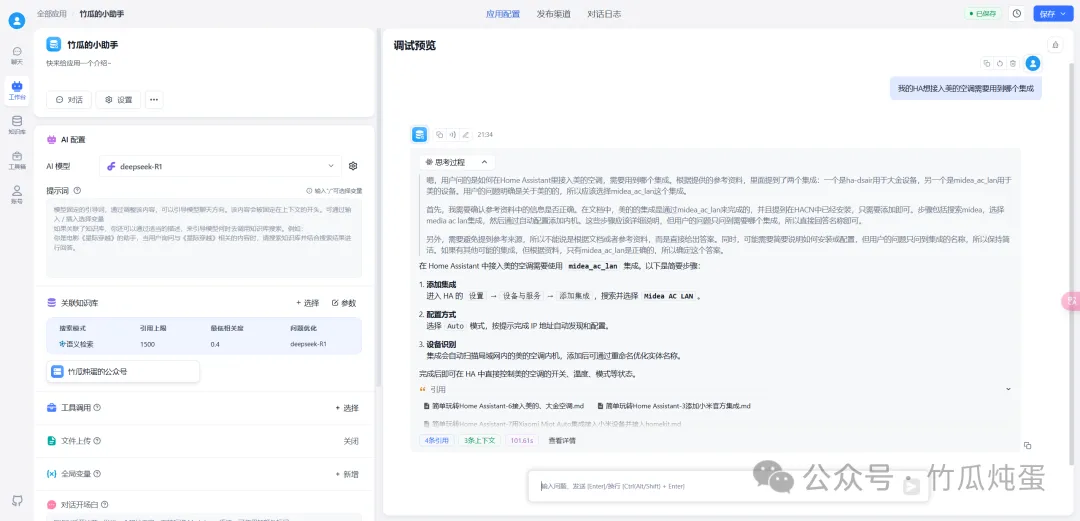1080x521 pixels.
Task: Click the 快来给应用一个介绍 description text
Action: pos(79,63)
